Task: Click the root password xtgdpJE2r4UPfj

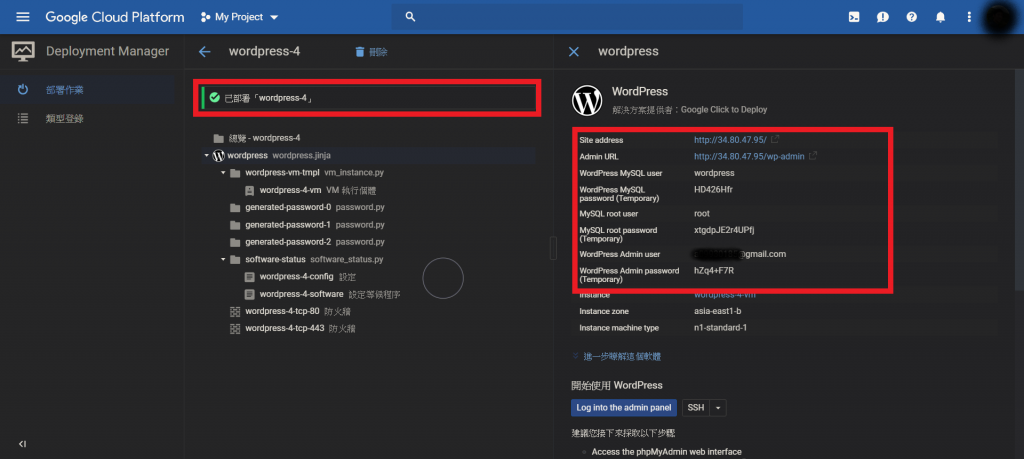Action: click(724, 230)
